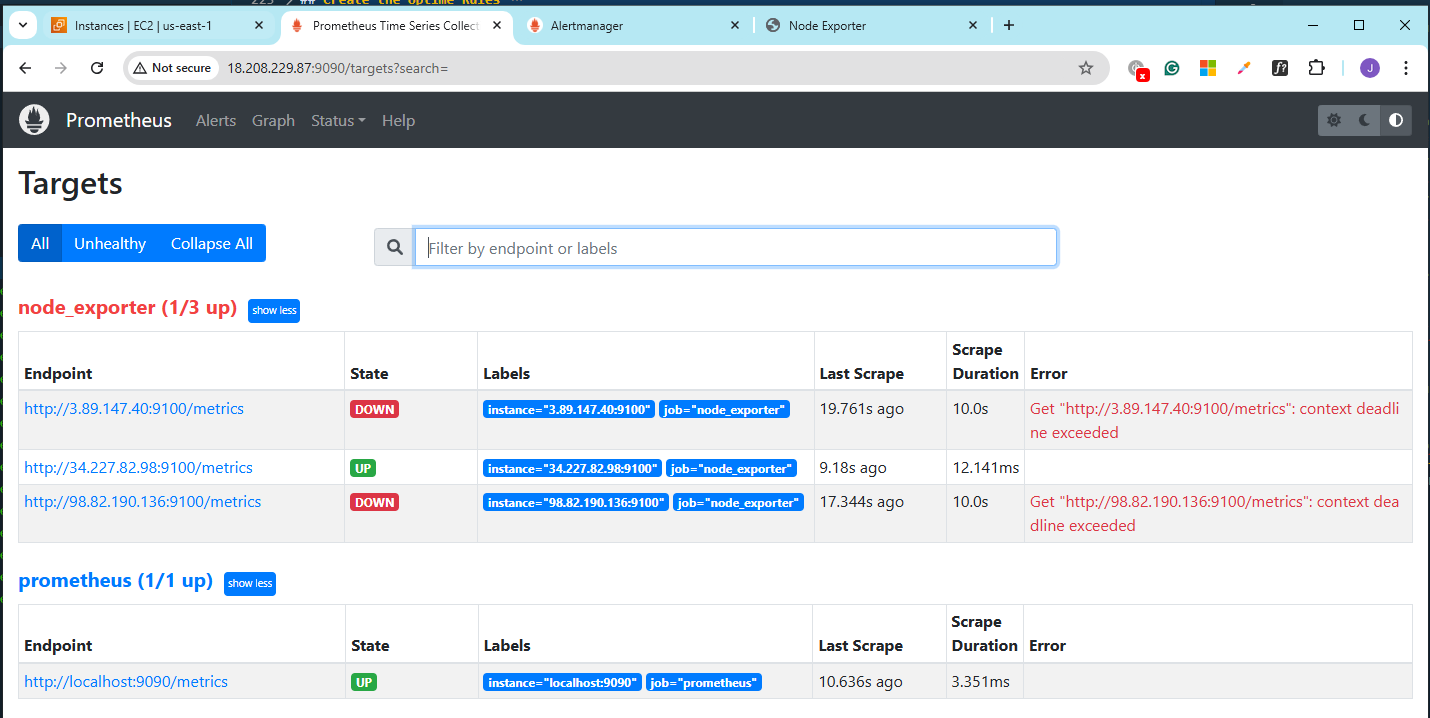Viewport: 1430px width, 718px height.
Task: Bookmark this page with the star icon
Action: coord(1086,68)
